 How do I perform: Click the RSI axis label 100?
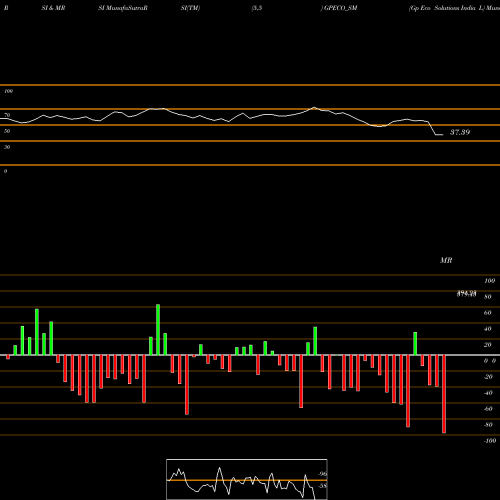9,91
